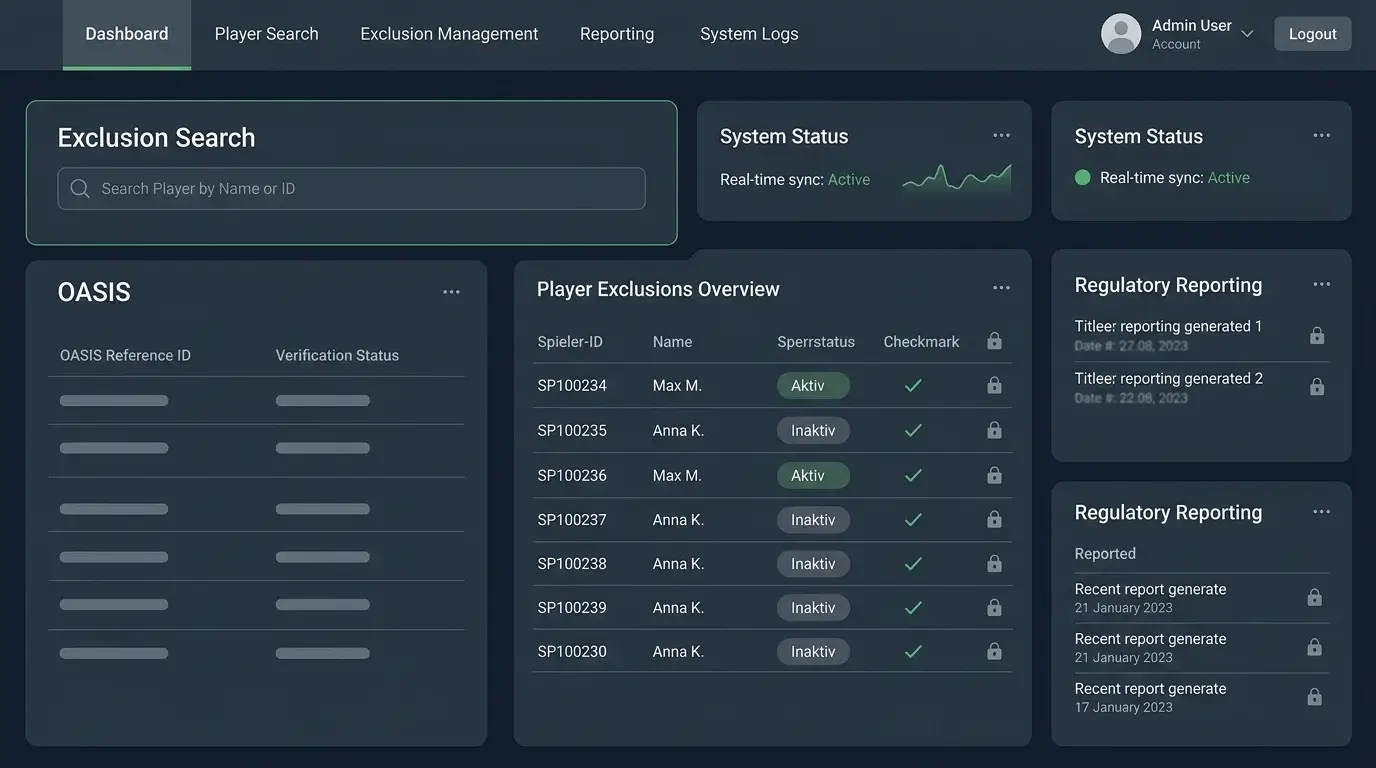This screenshot has width=1376, height=768.
Task: Click the lock icon in SP100236 row
Action: point(994,475)
